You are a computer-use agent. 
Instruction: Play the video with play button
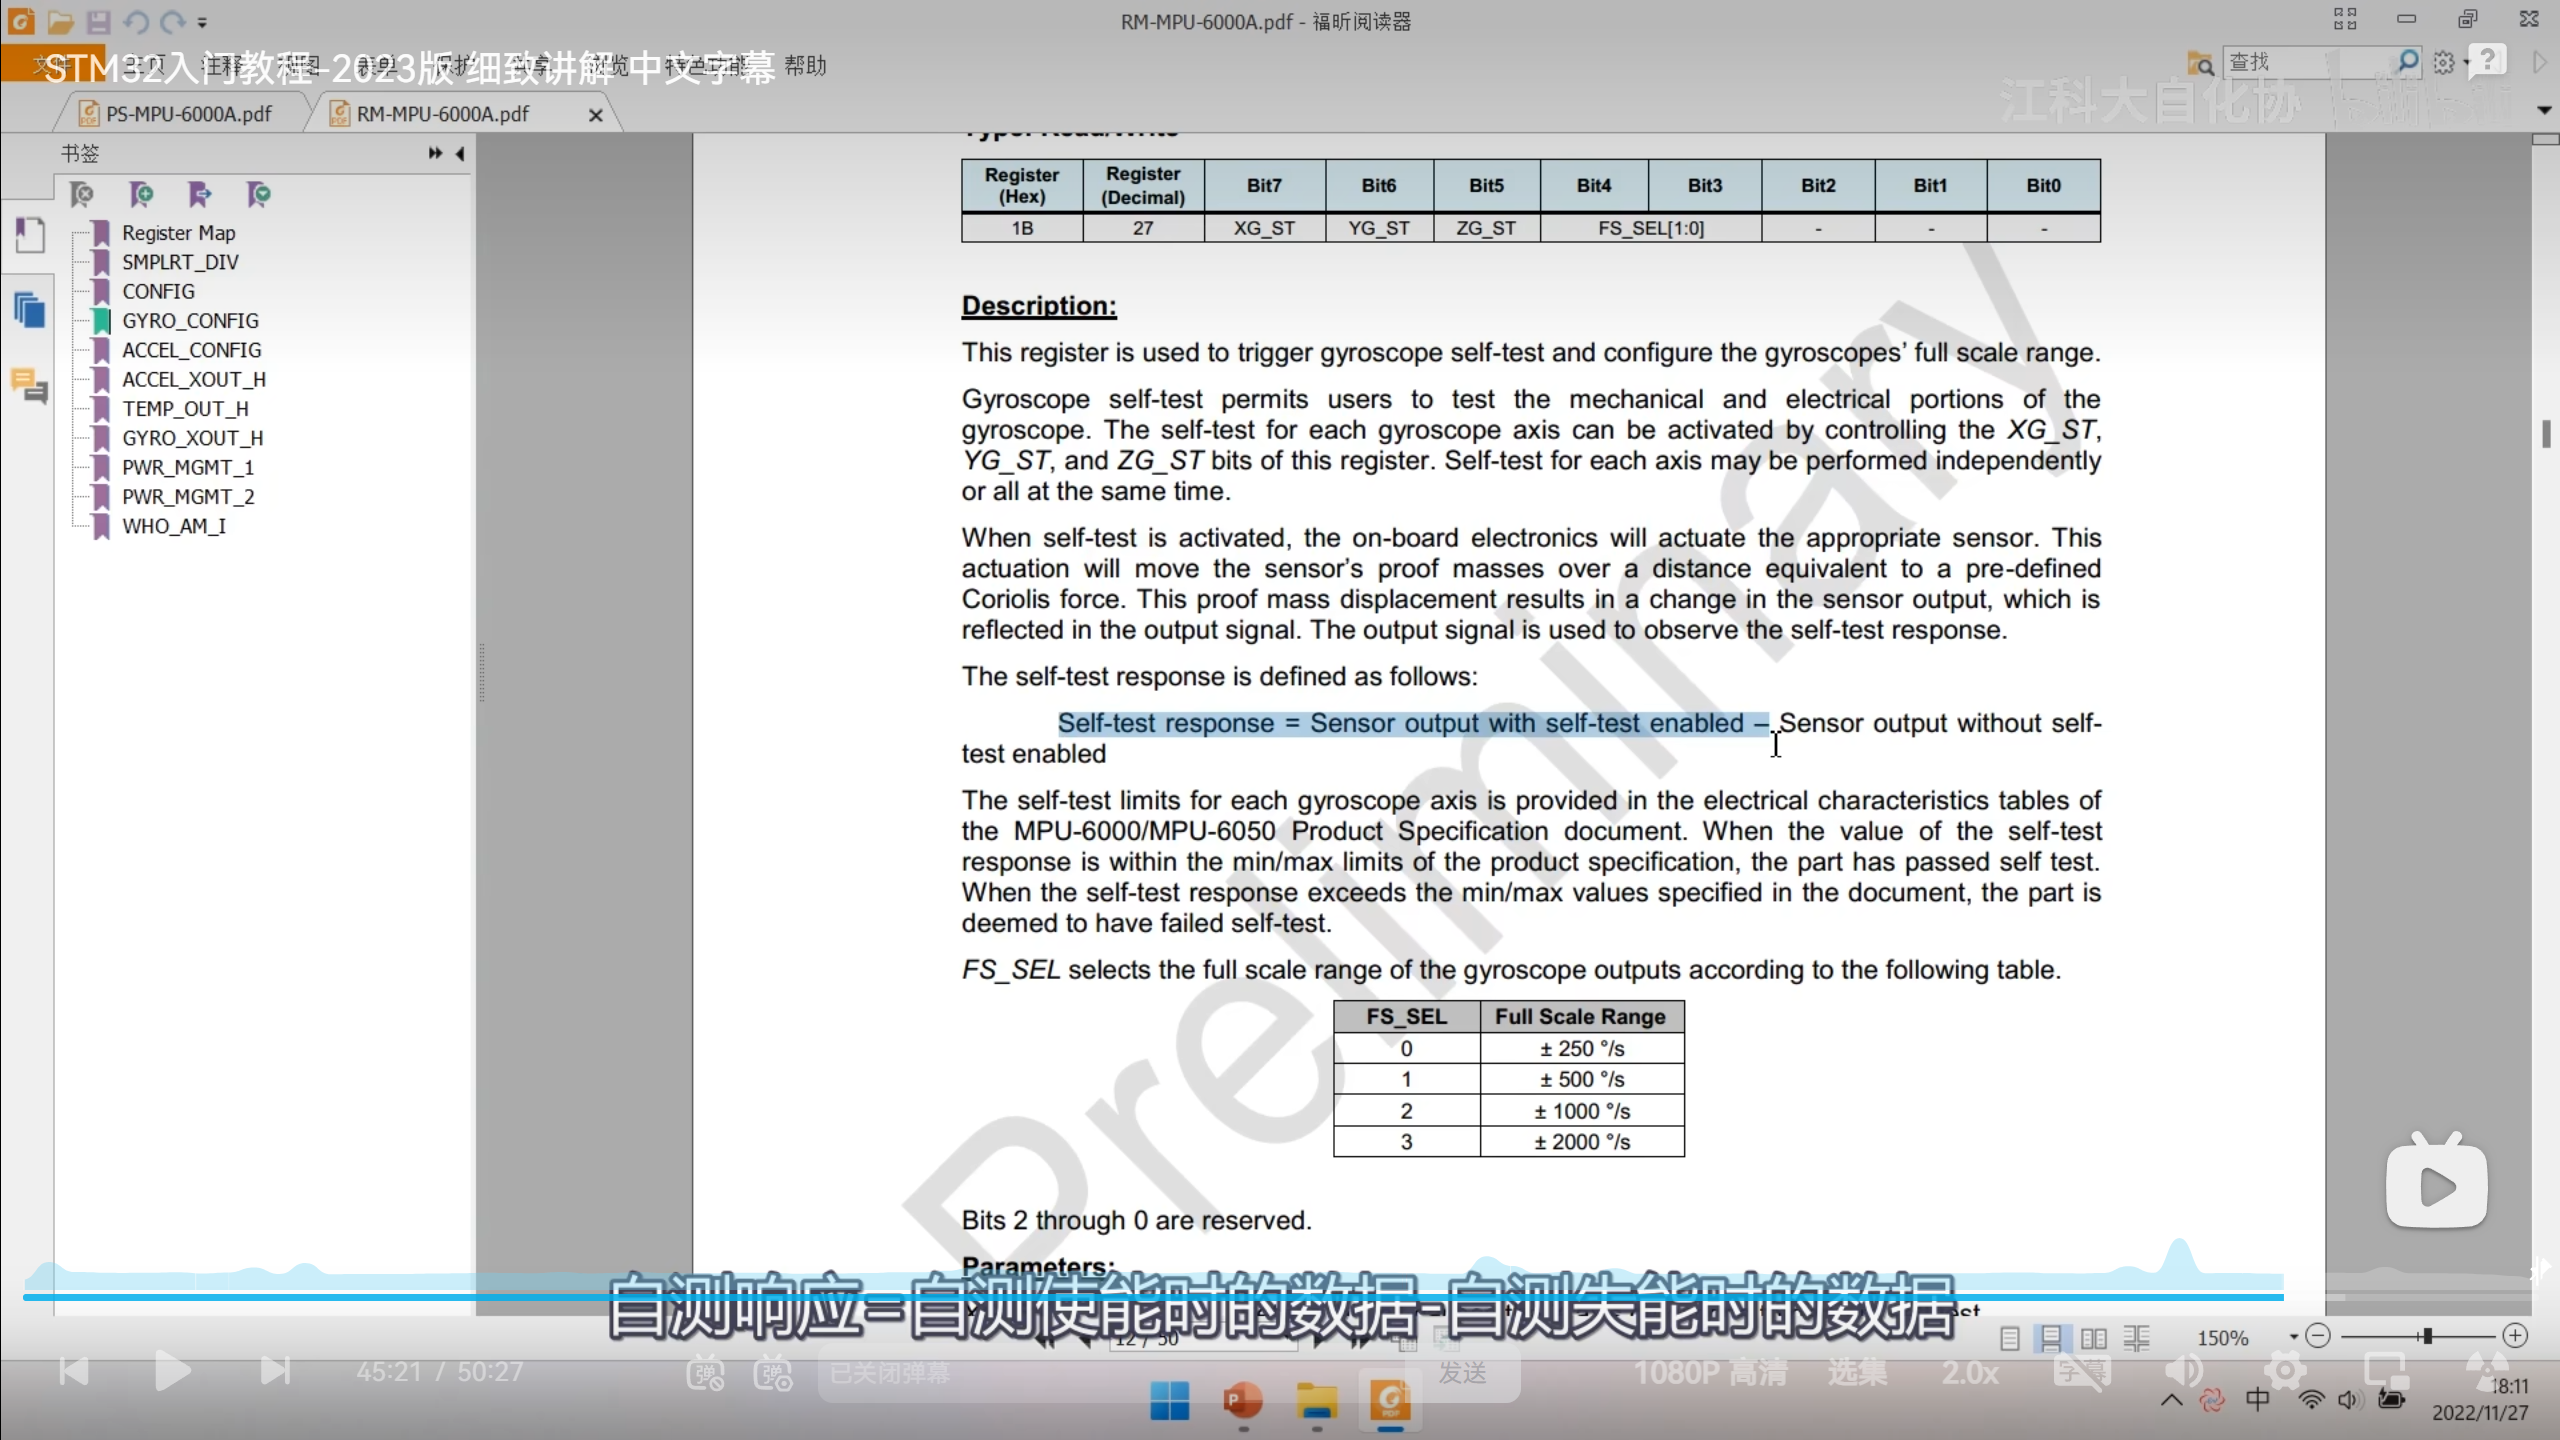(x=172, y=1371)
